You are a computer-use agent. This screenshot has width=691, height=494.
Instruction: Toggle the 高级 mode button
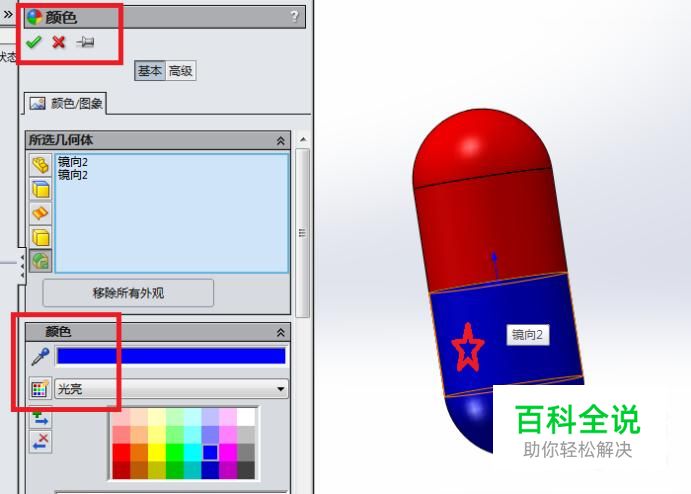(x=181, y=71)
